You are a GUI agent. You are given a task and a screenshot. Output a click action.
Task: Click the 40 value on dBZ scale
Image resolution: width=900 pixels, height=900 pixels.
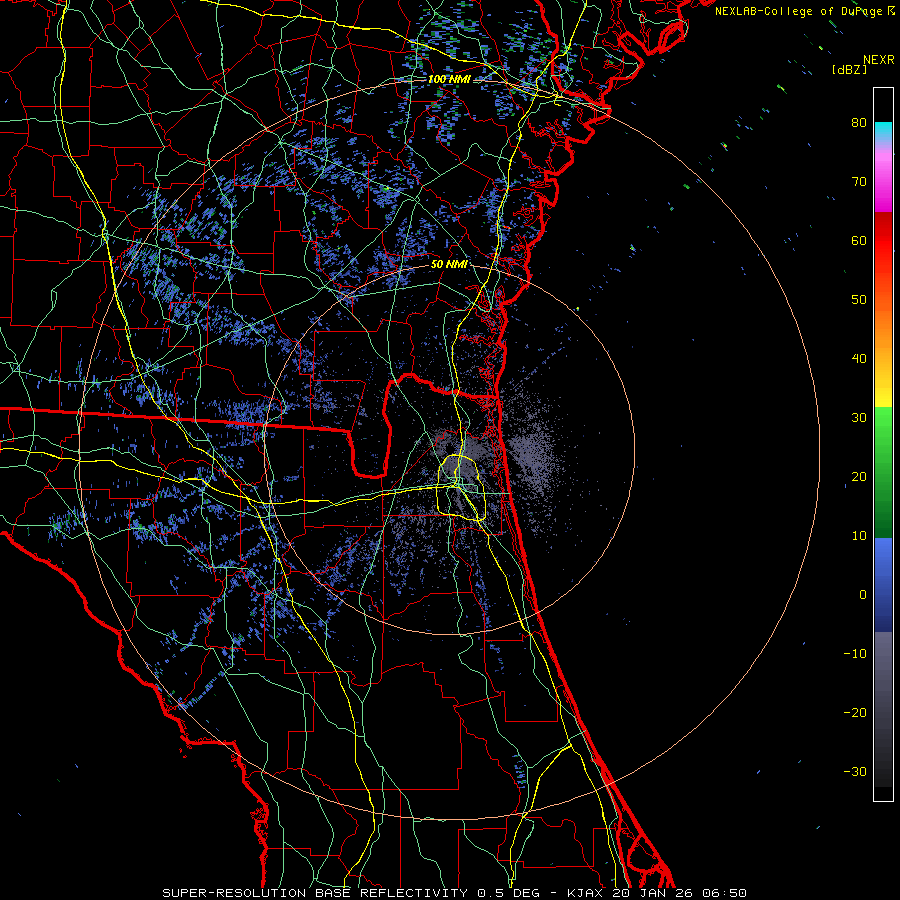[859, 359]
